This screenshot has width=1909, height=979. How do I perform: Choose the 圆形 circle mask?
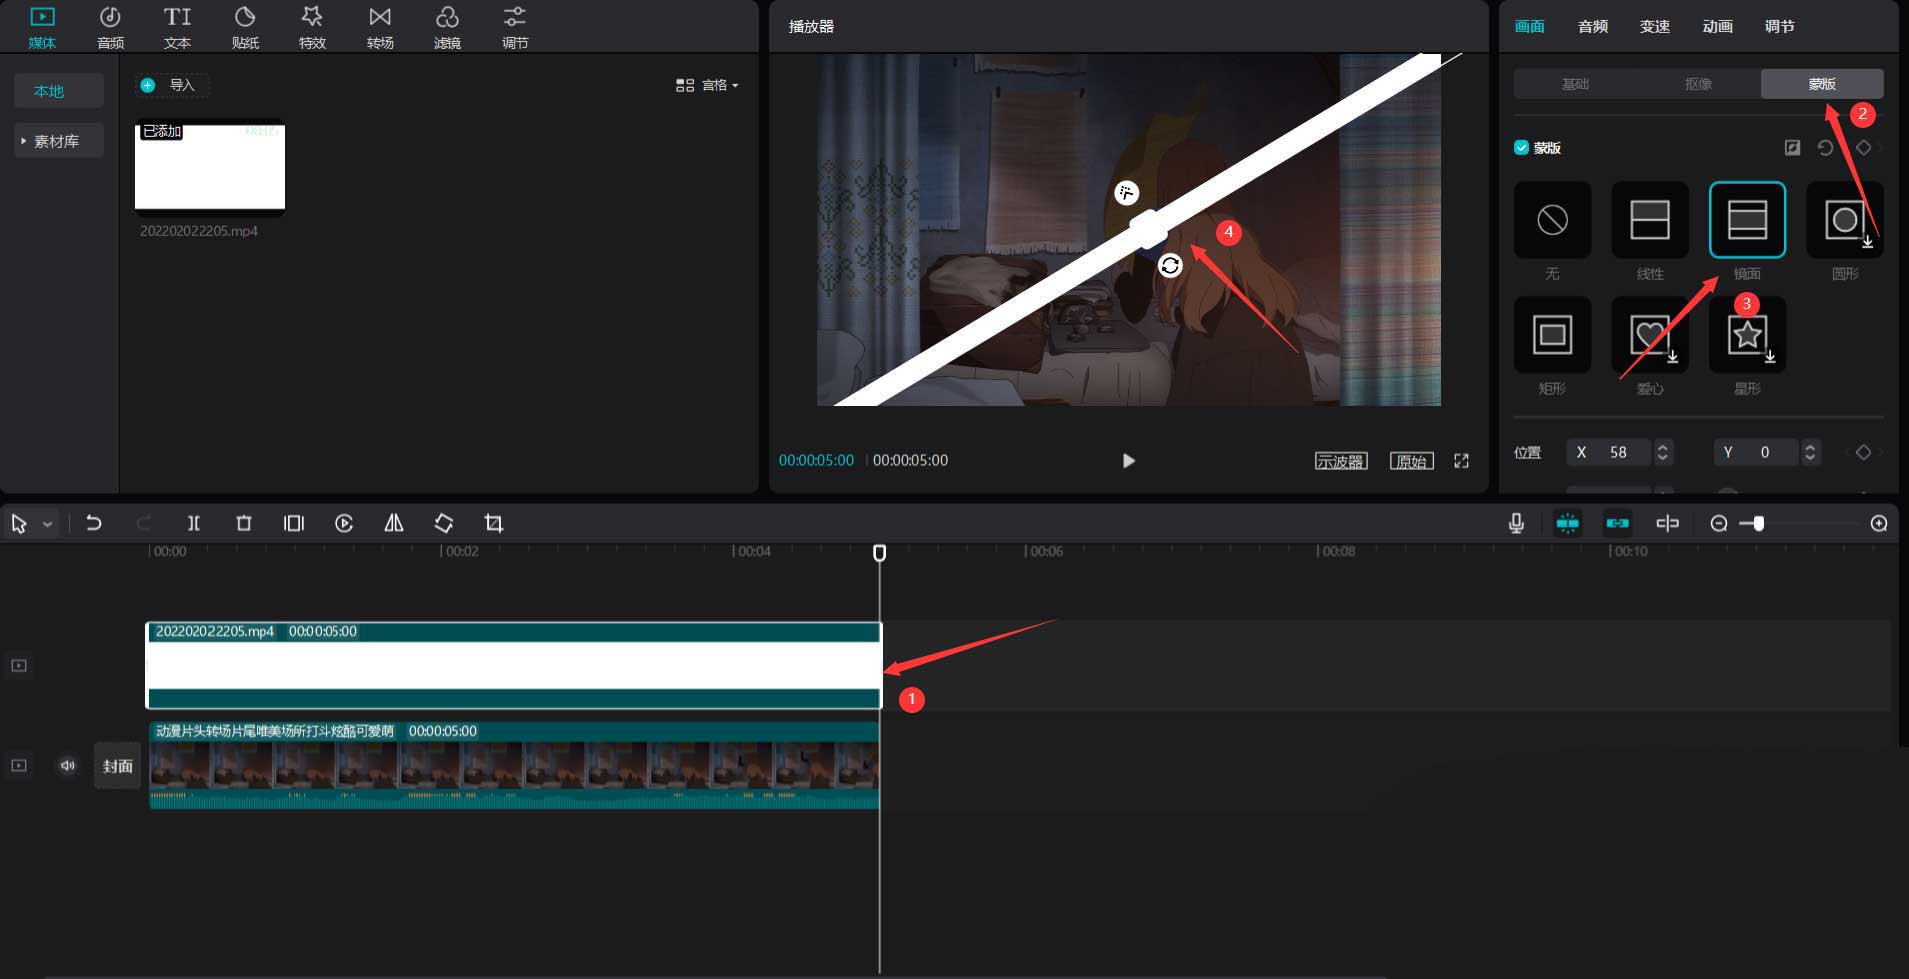[1845, 220]
